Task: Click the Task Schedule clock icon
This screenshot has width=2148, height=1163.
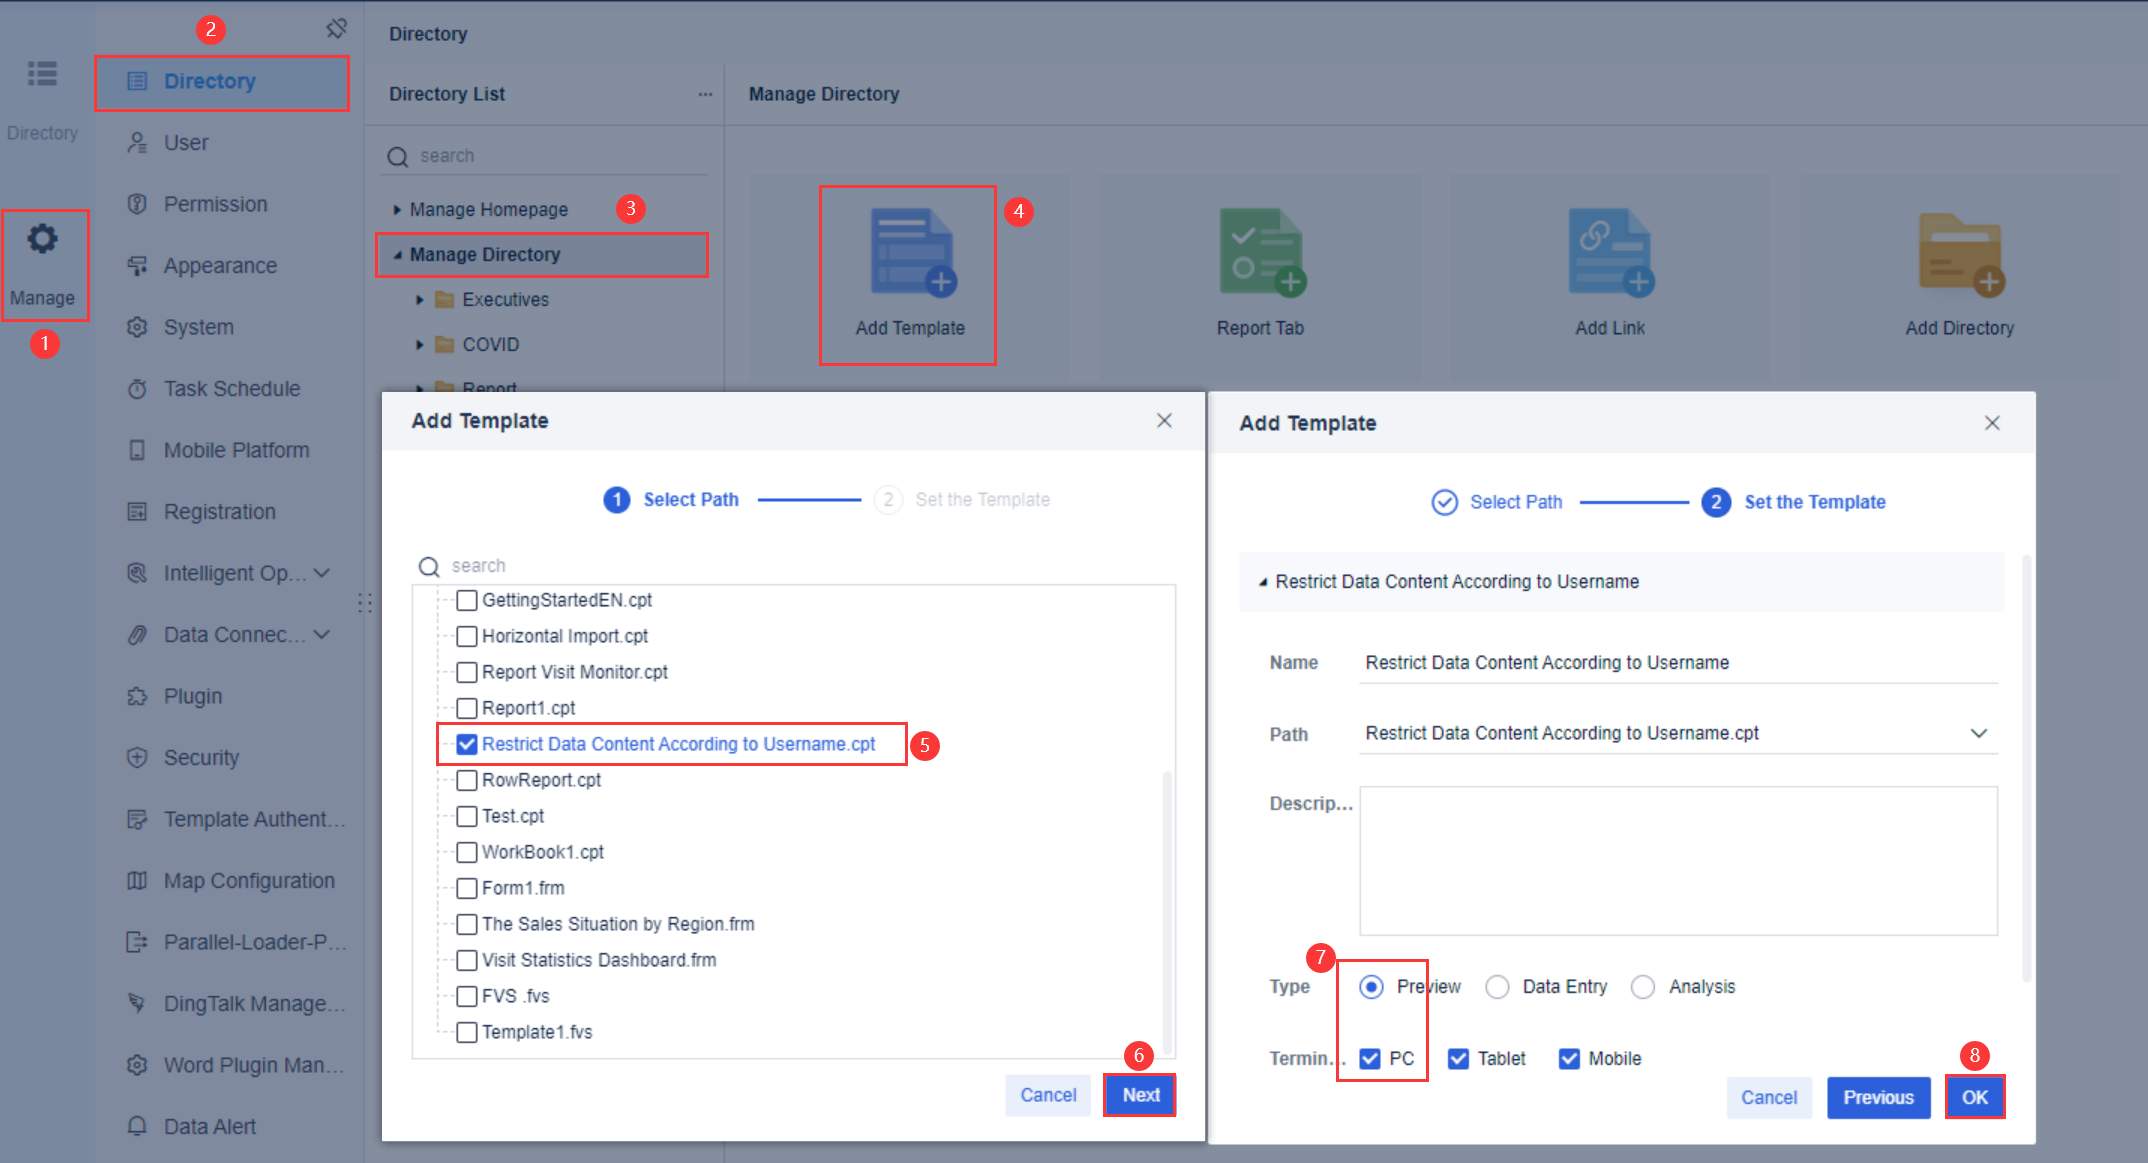Action: (x=137, y=389)
